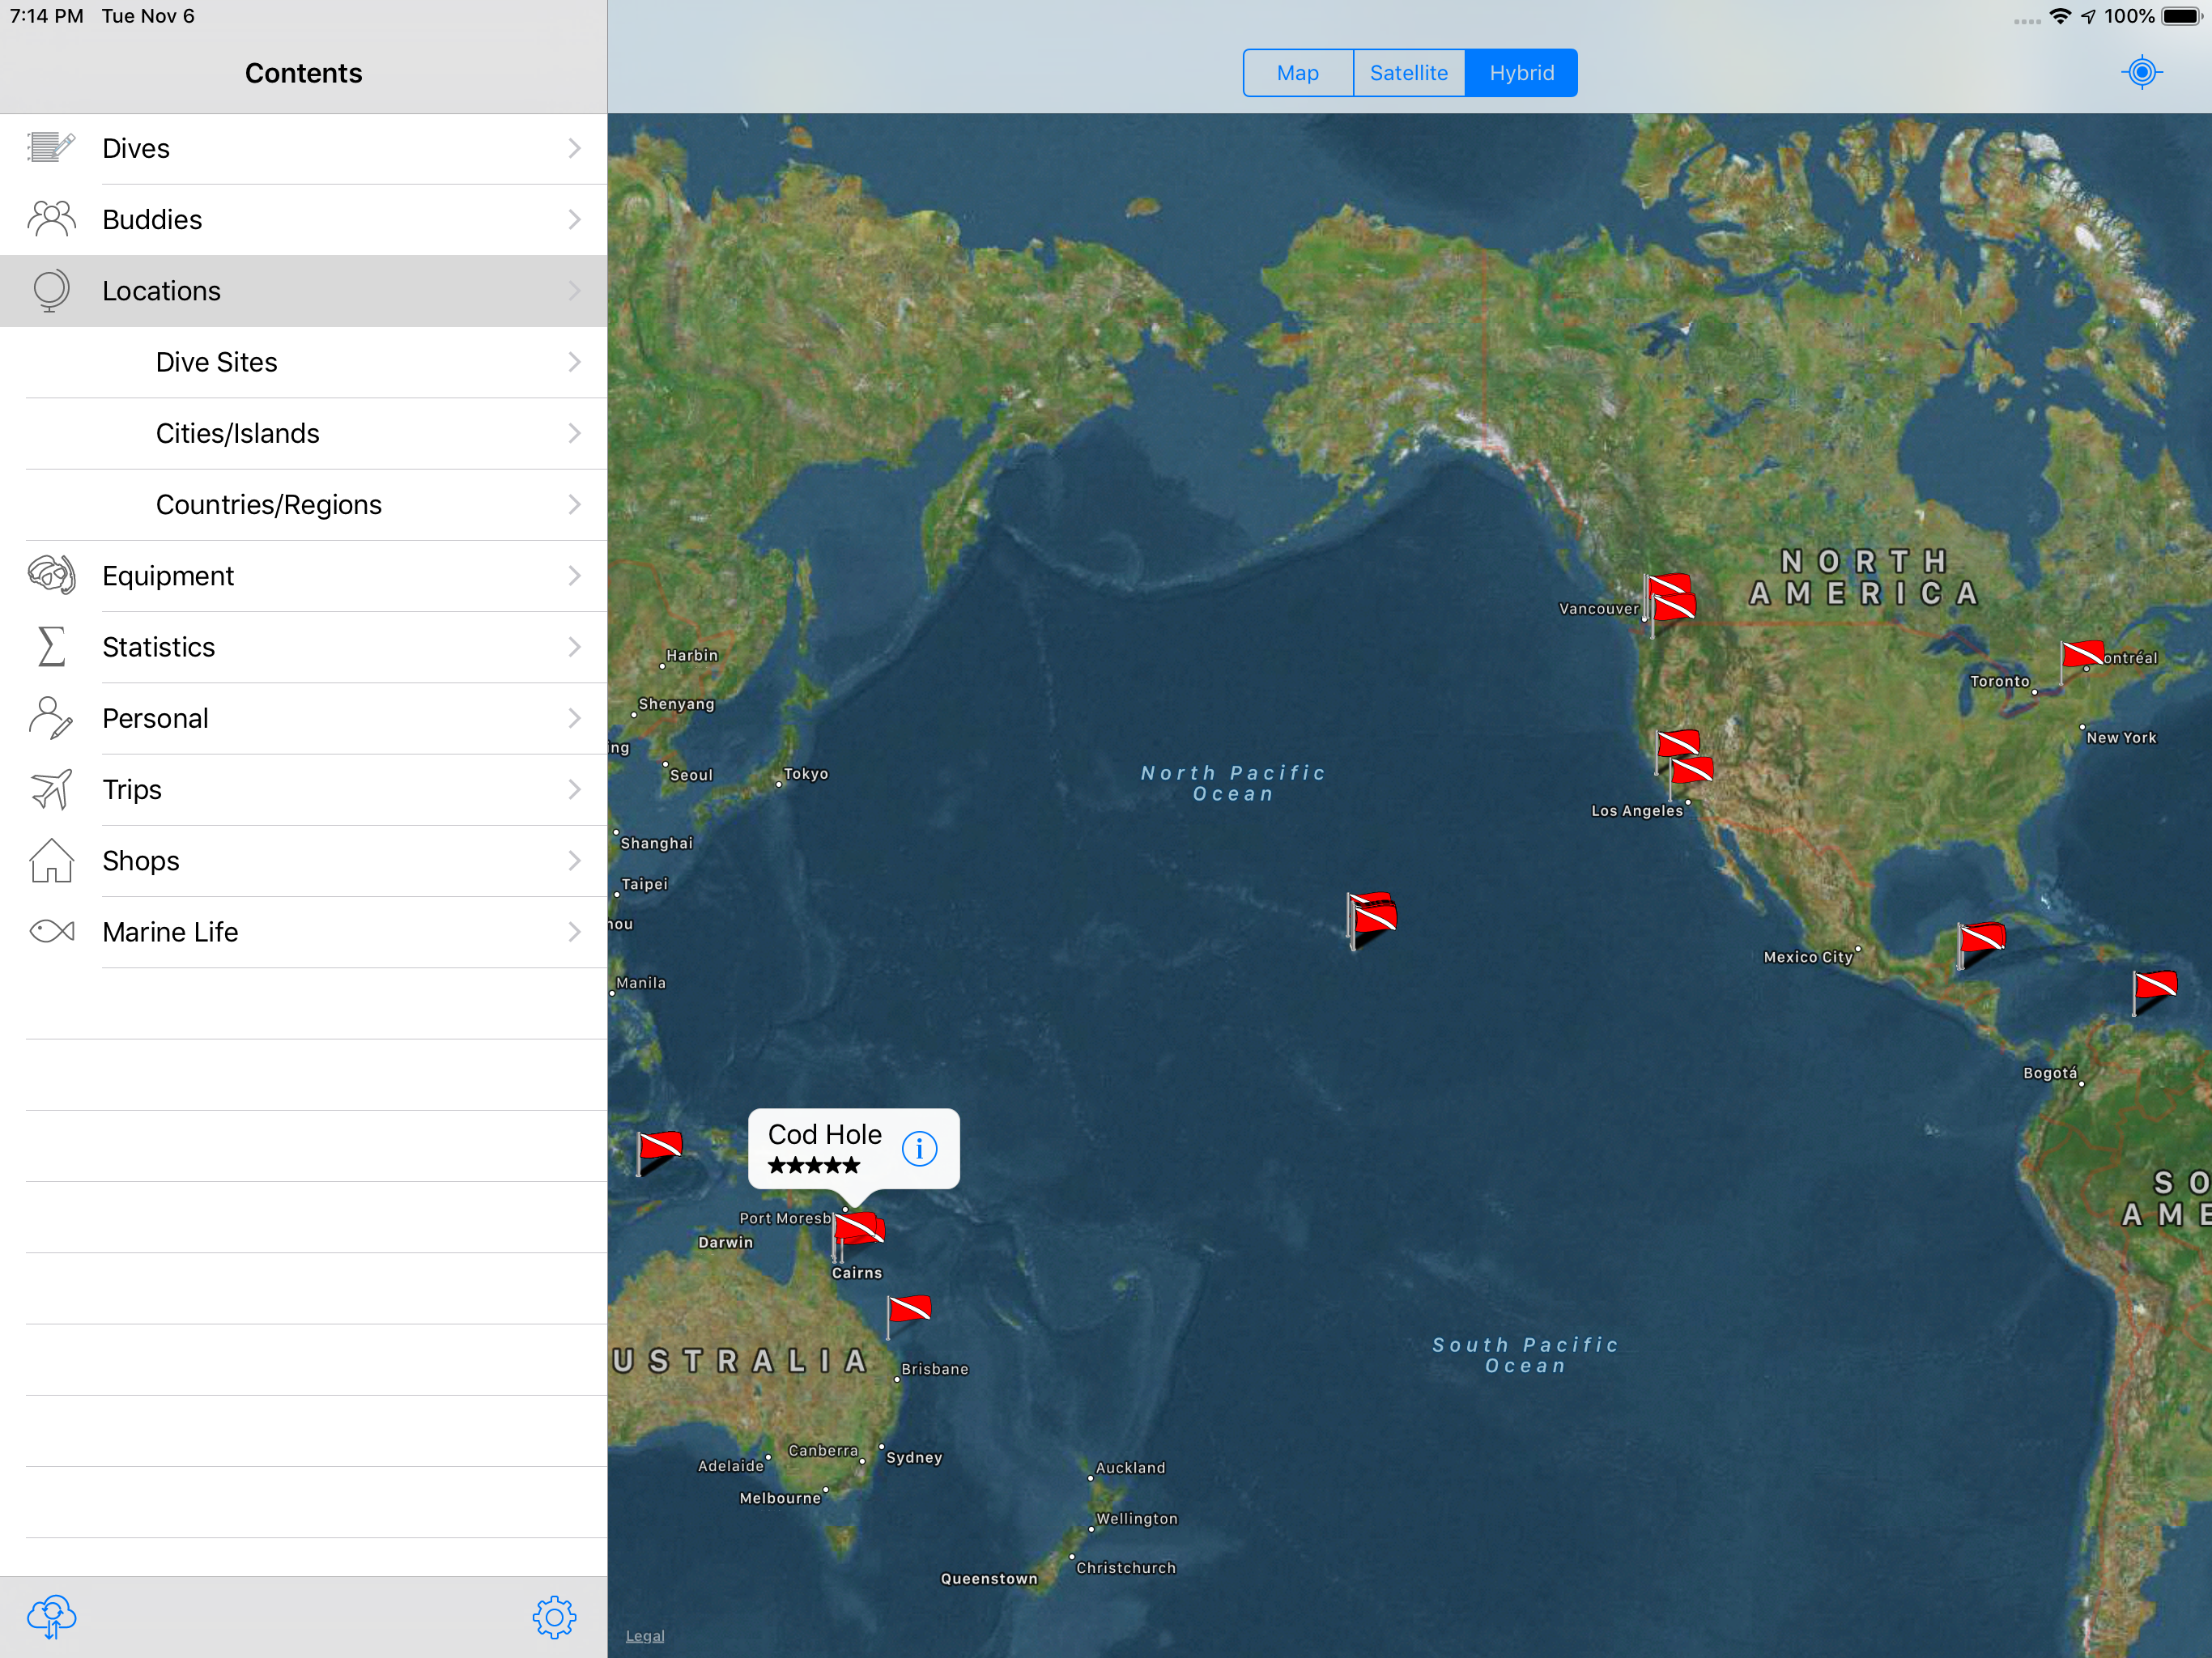
Task: Tap the Shops house icon
Action: (51, 861)
